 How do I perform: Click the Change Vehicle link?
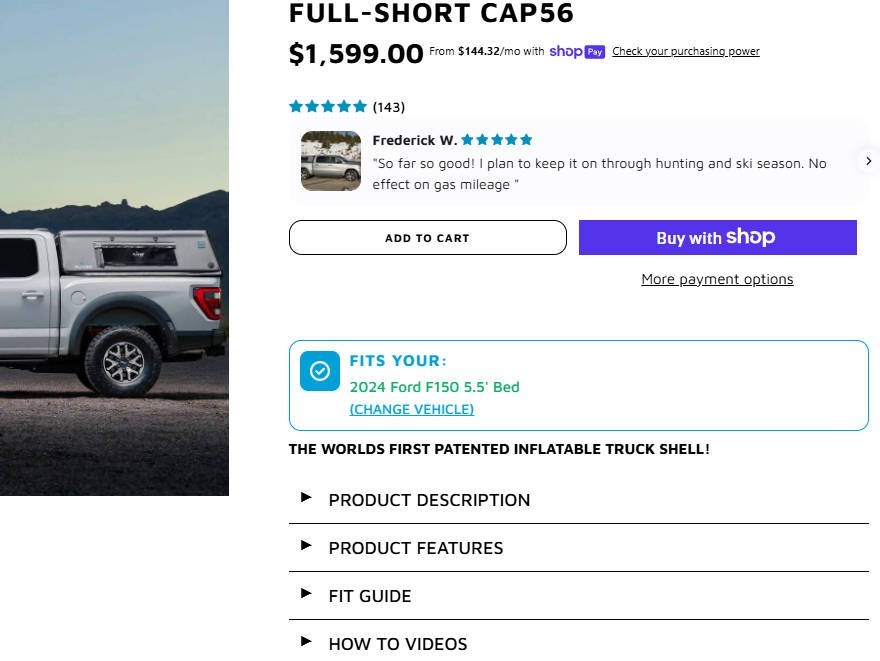tap(411, 409)
